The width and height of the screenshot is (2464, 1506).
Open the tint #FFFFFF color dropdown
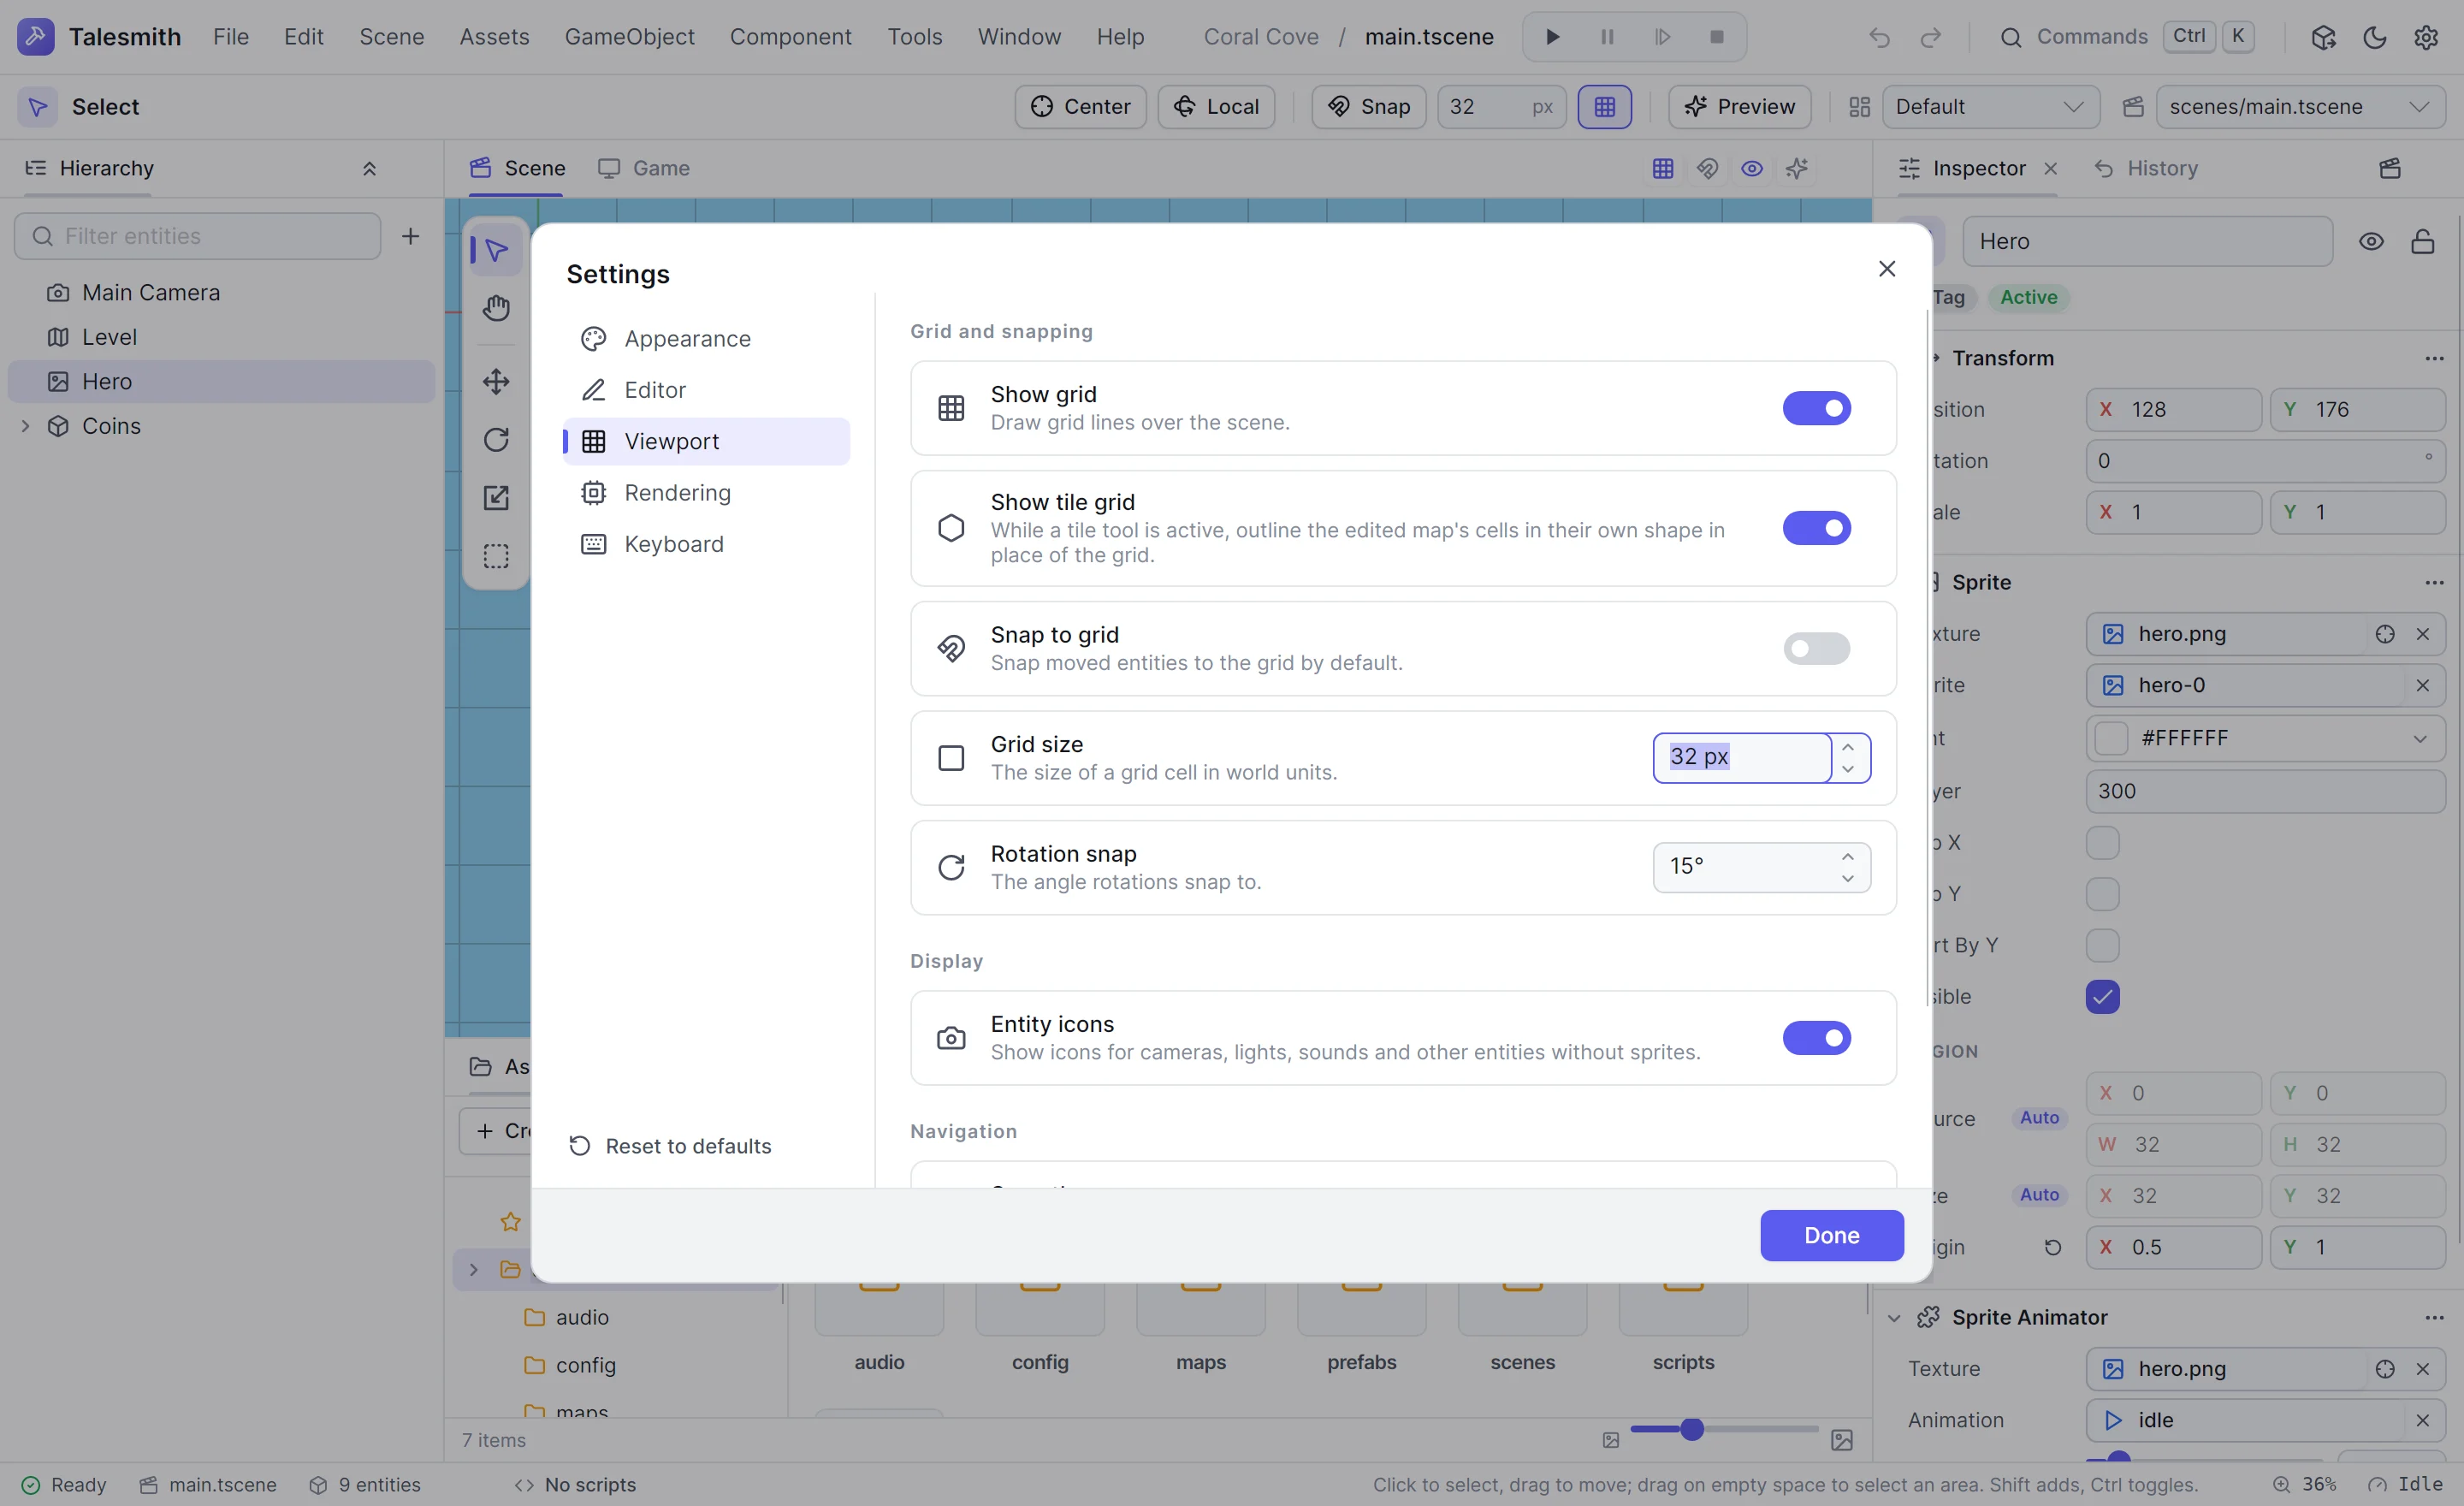[x=2265, y=738]
